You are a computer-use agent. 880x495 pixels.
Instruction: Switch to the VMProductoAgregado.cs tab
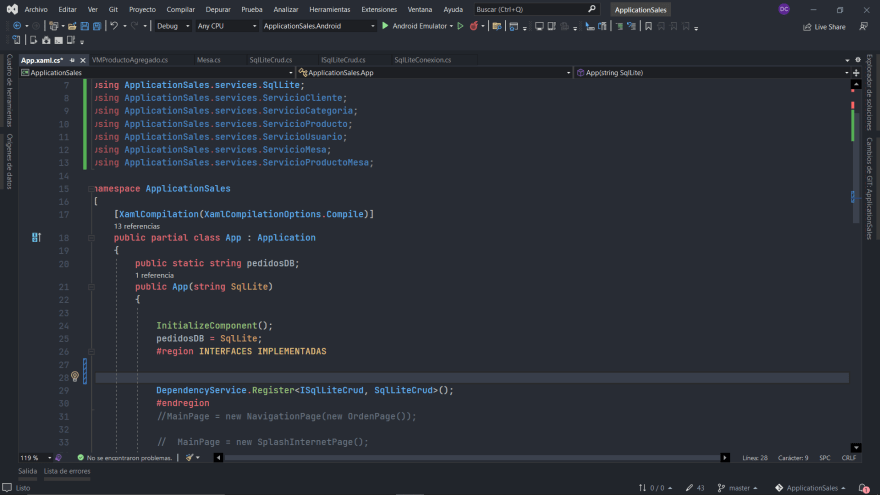coord(130,60)
